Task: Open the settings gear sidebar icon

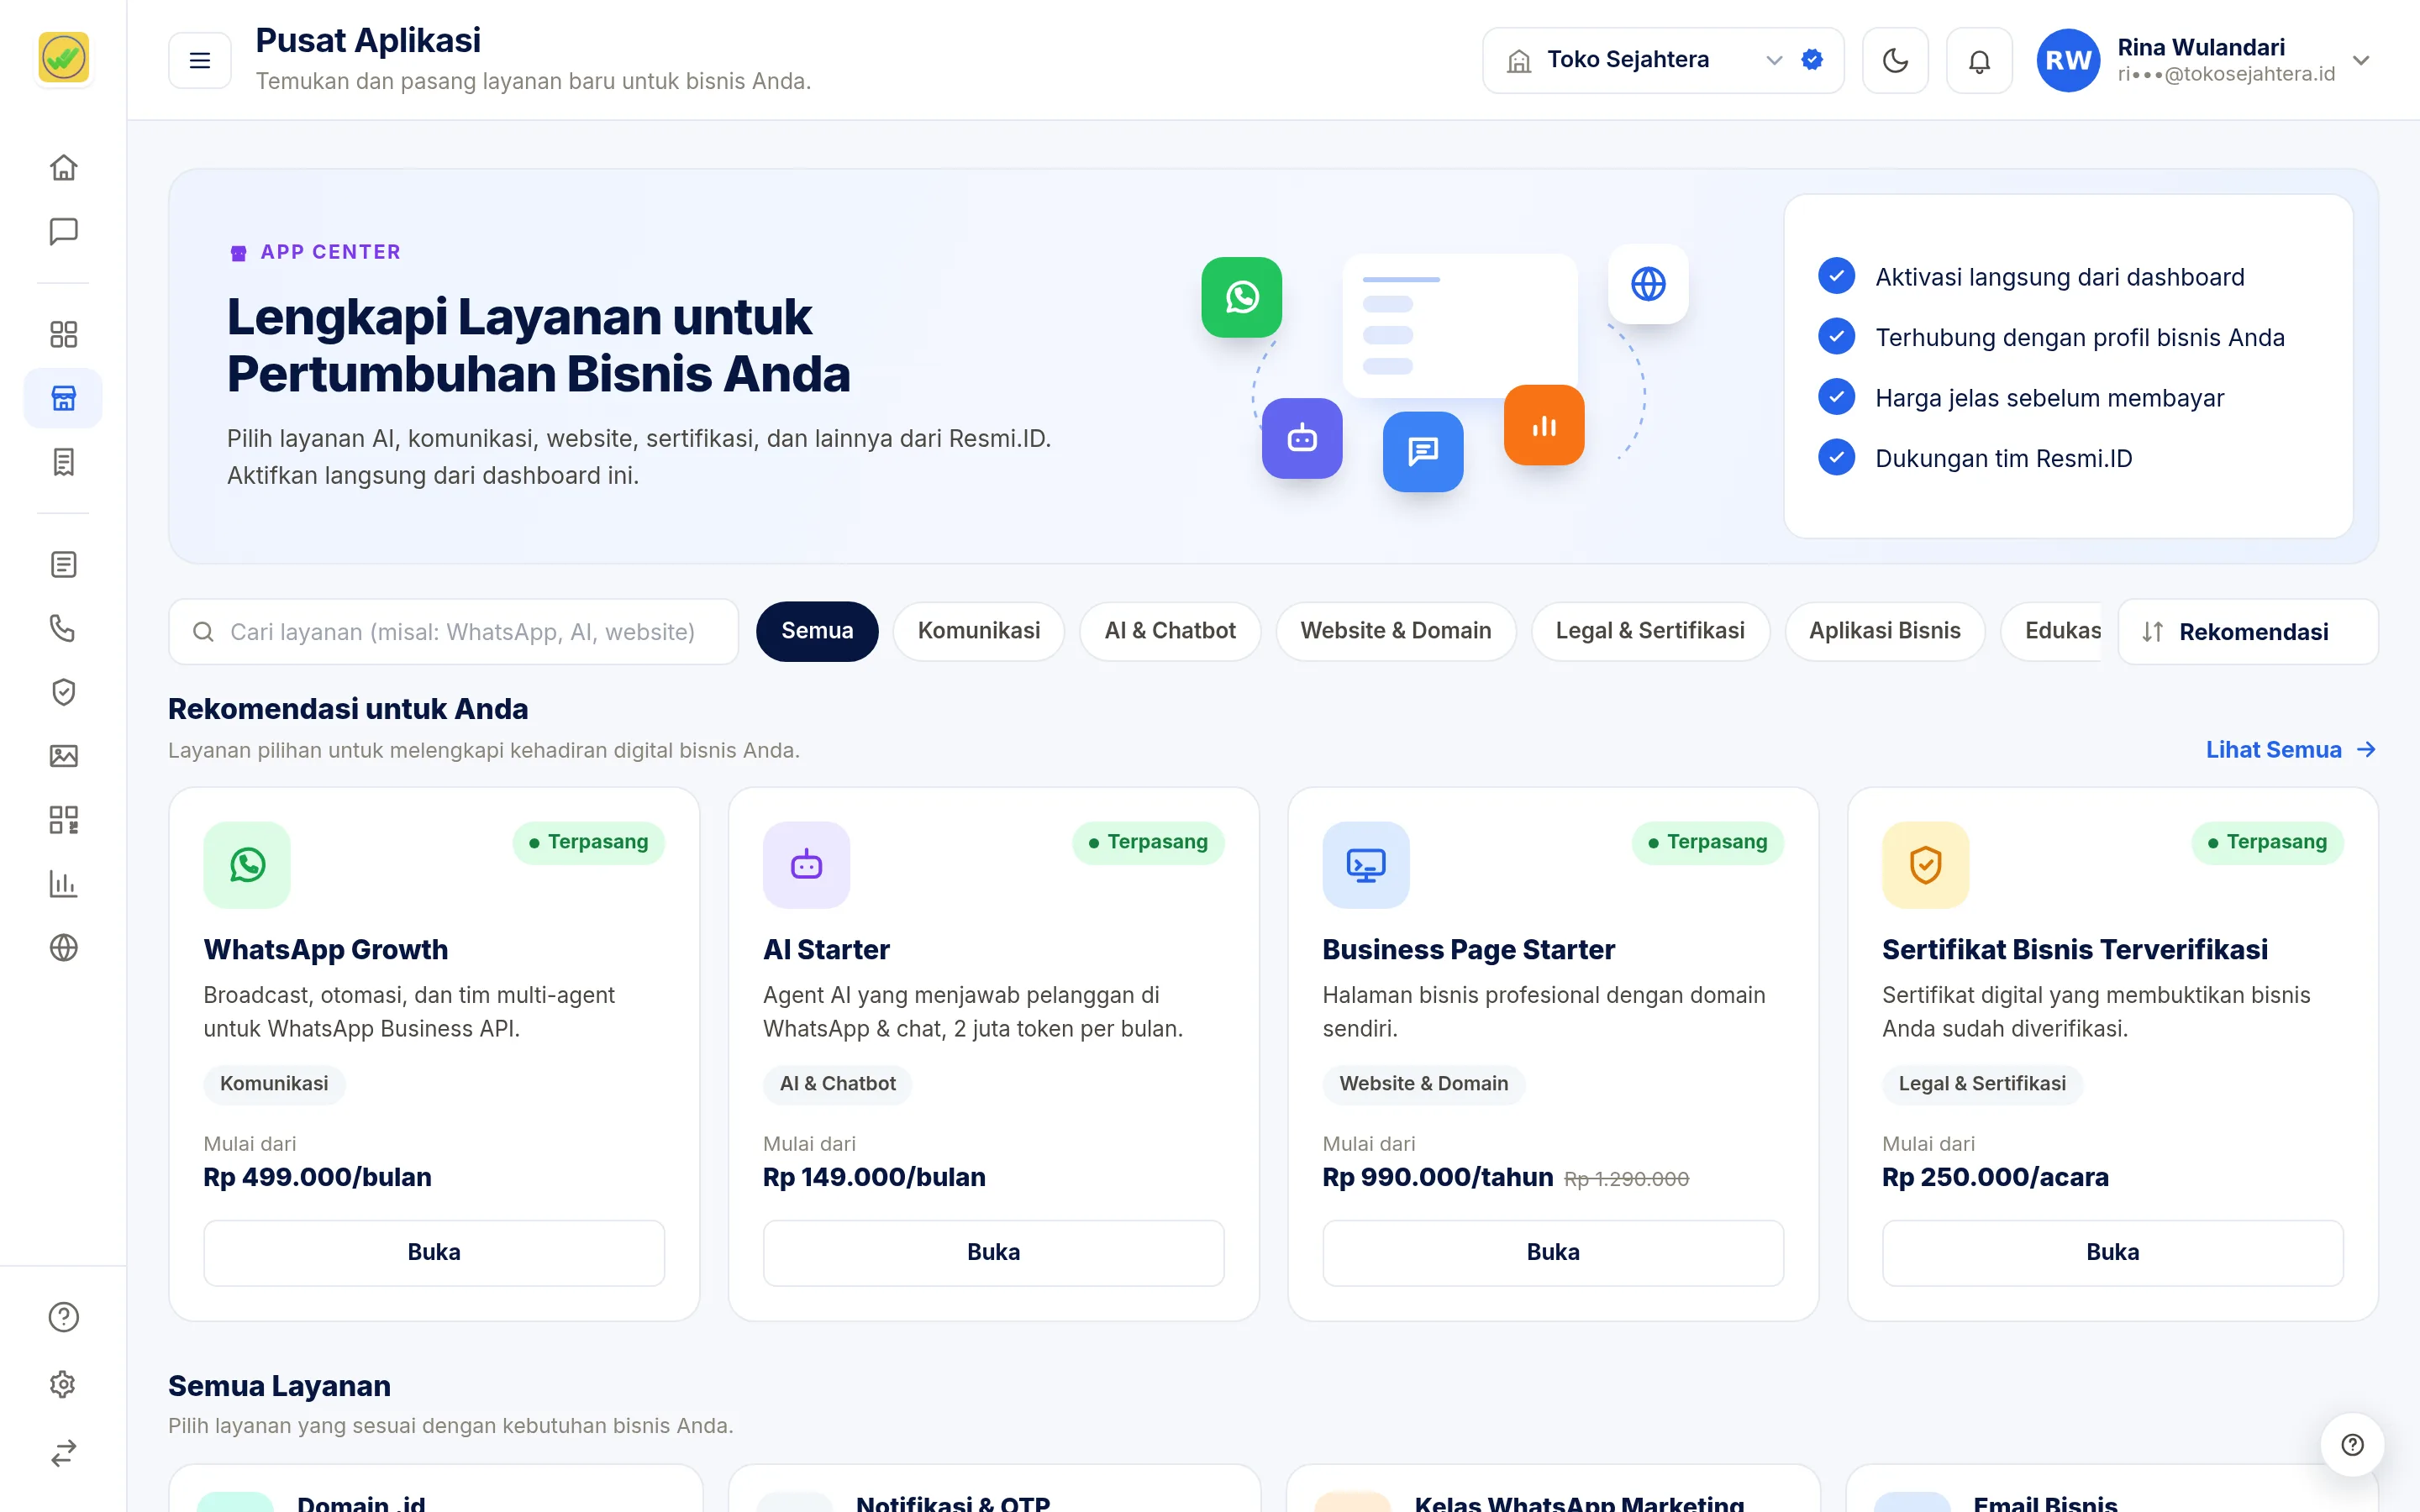Action: 63,1384
